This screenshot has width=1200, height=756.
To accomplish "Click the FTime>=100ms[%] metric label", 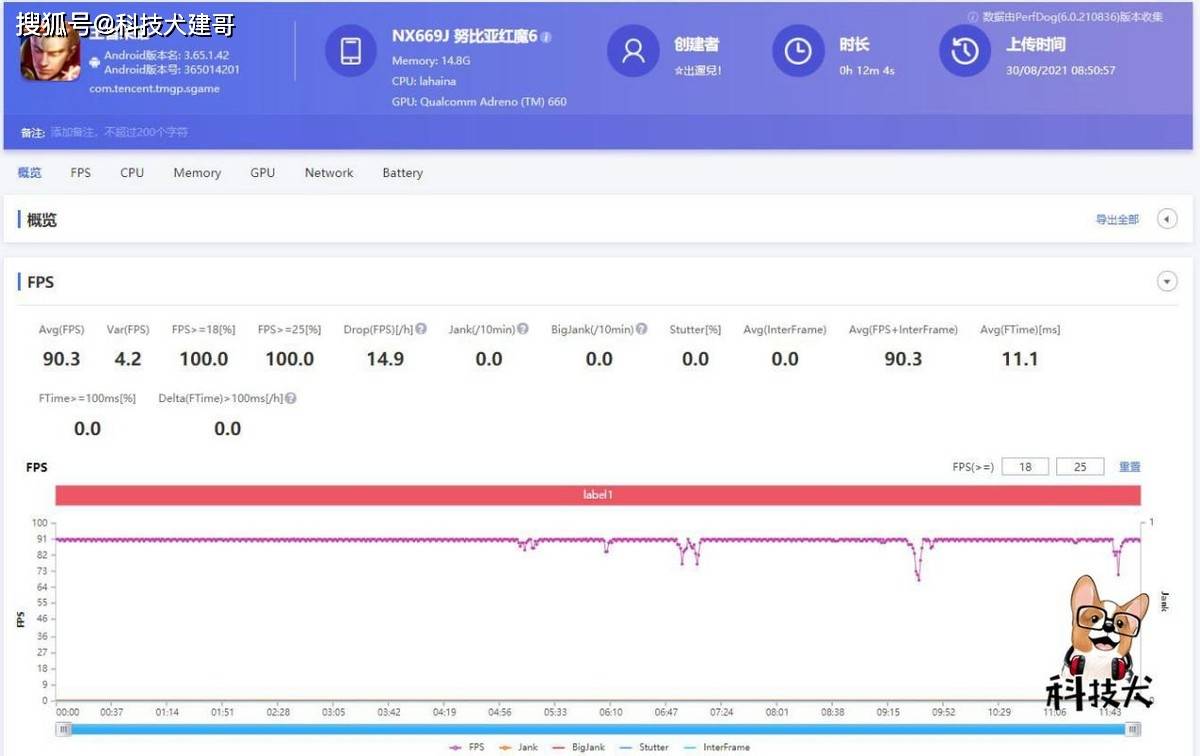I will pyautogui.click(x=87, y=398).
